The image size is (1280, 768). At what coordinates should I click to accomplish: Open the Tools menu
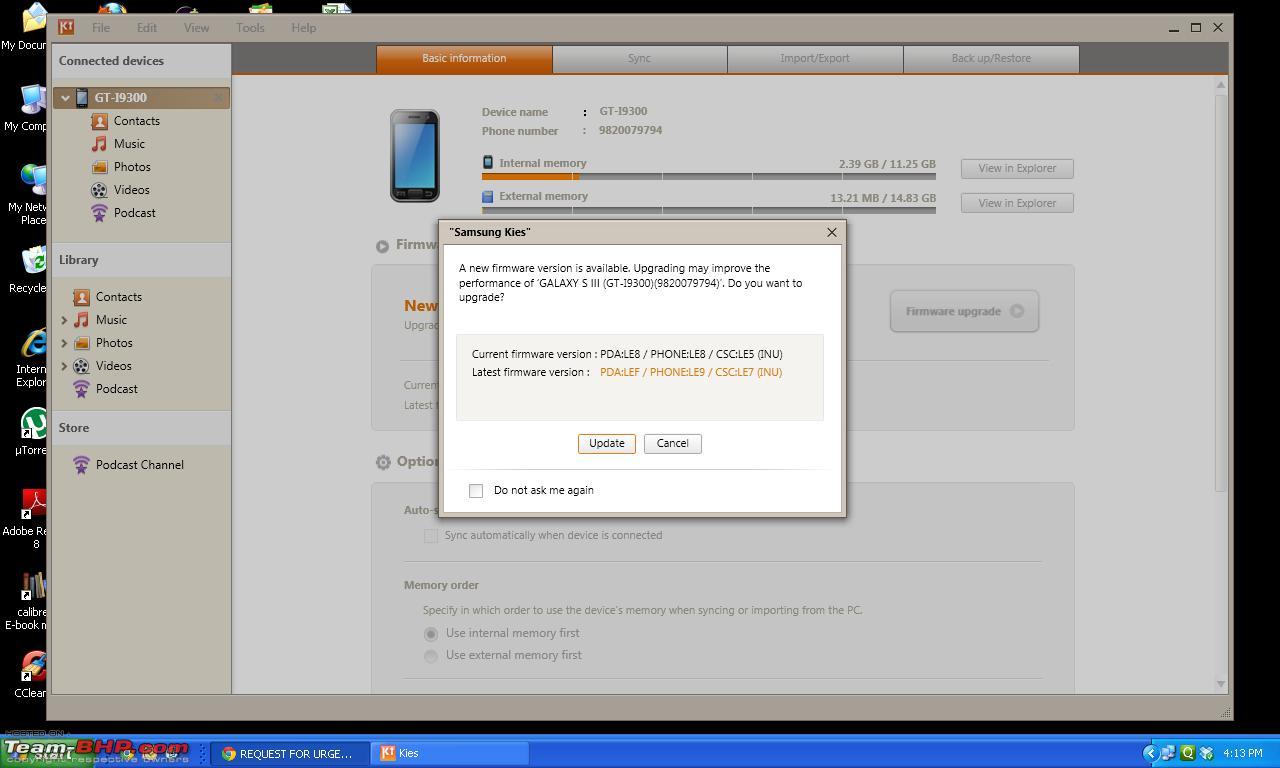pos(250,28)
